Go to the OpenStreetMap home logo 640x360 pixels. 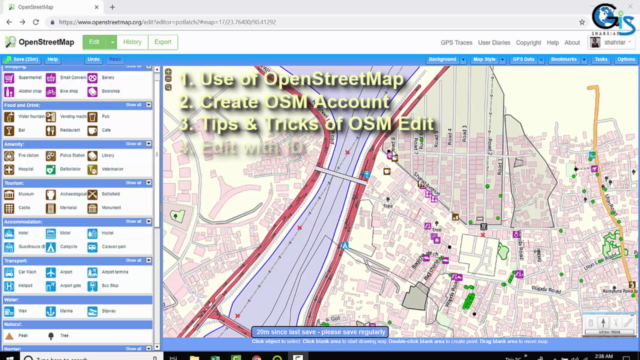click(x=40, y=42)
